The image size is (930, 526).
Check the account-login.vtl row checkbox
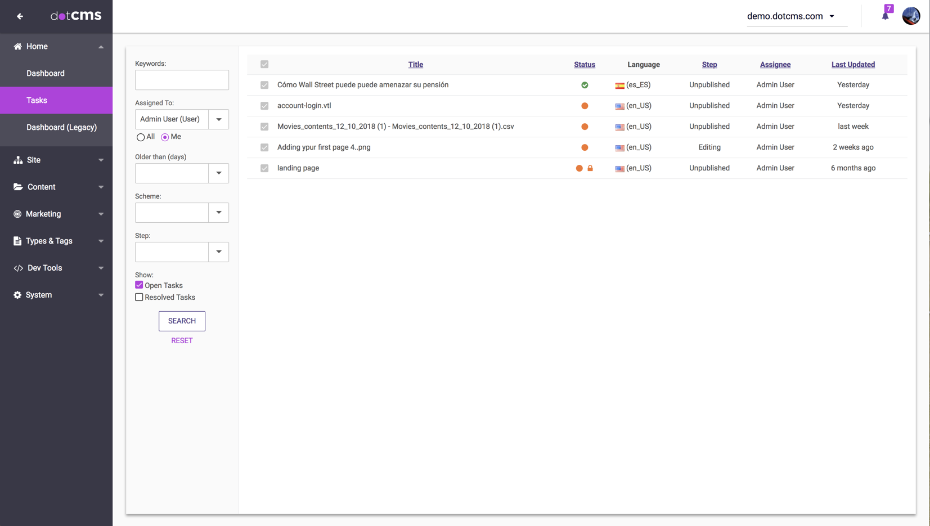tap(265, 106)
